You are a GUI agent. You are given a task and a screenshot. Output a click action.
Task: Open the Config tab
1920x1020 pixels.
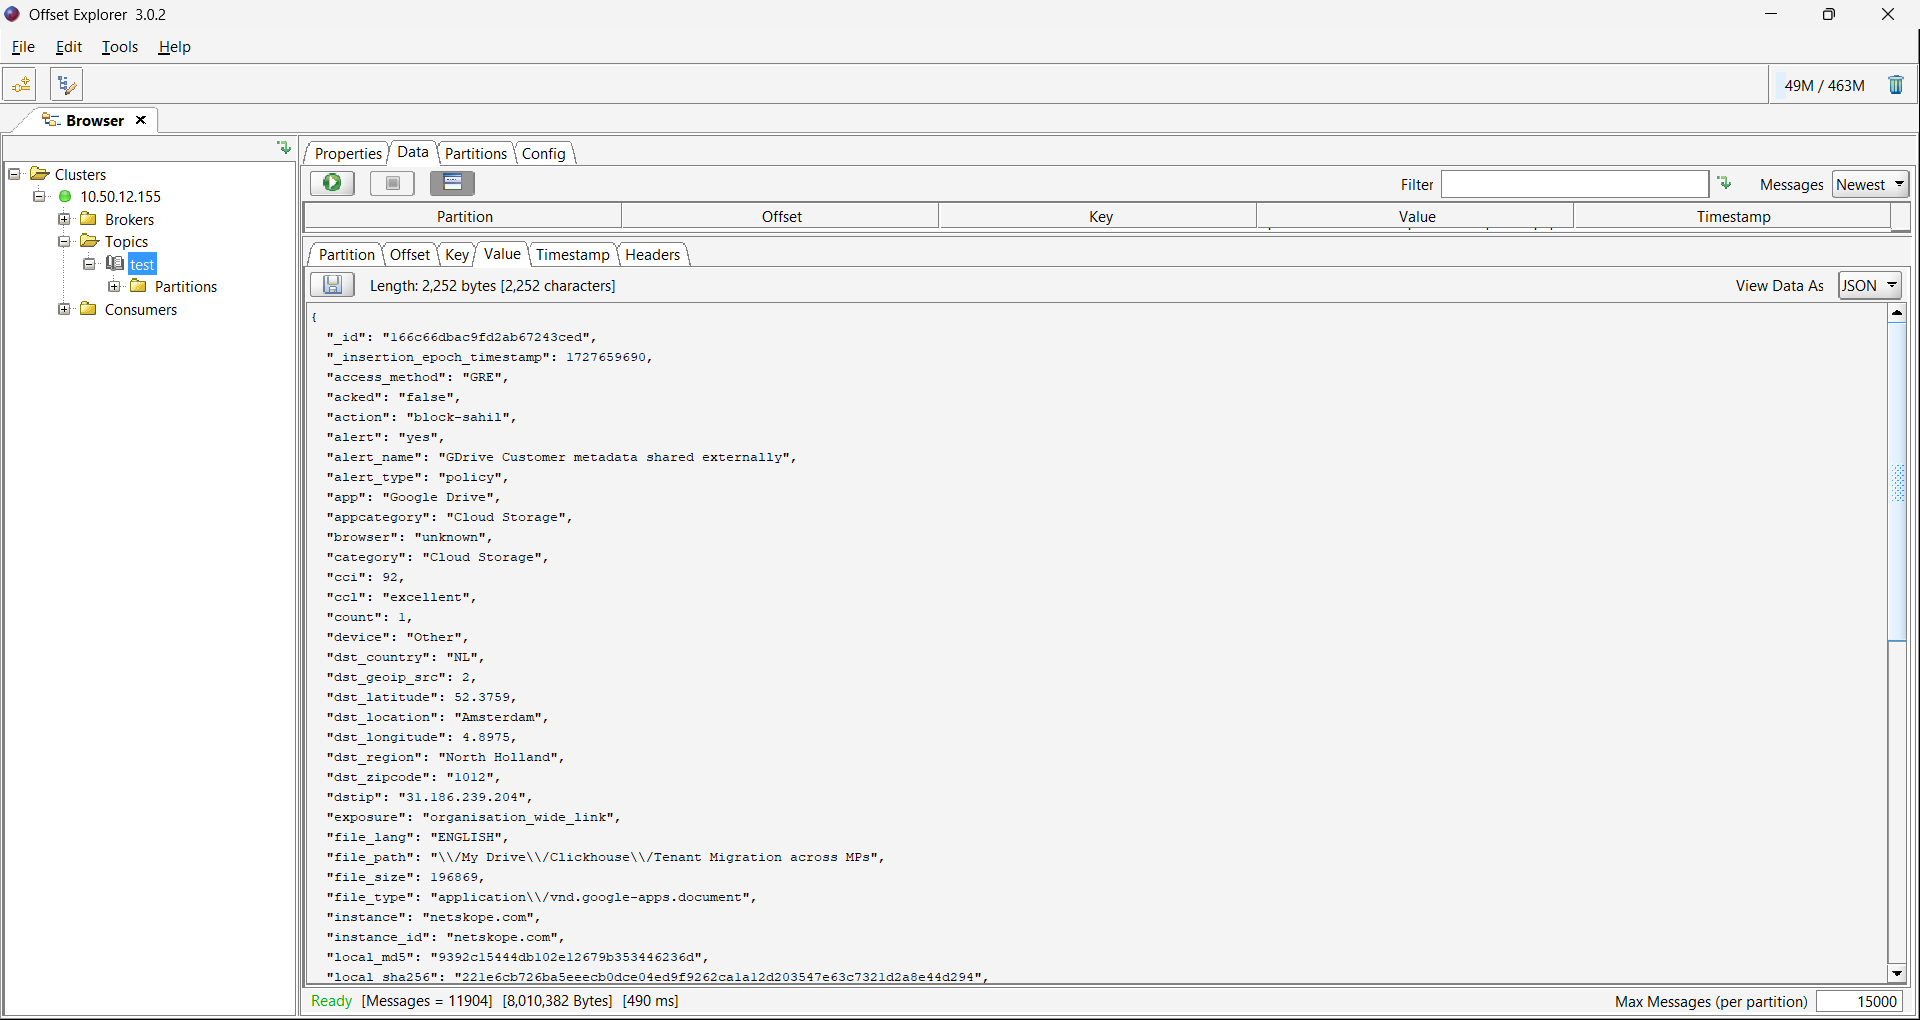544,153
